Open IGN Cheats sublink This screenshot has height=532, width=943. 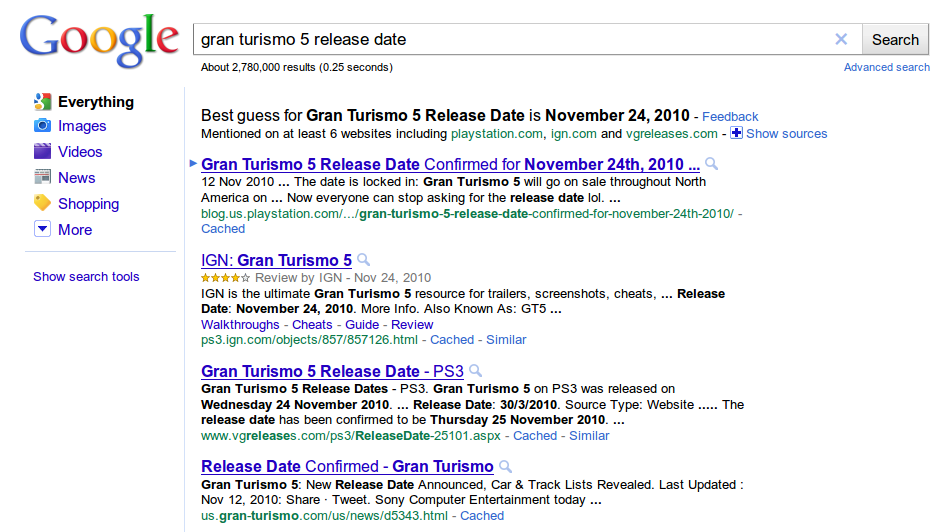point(312,325)
